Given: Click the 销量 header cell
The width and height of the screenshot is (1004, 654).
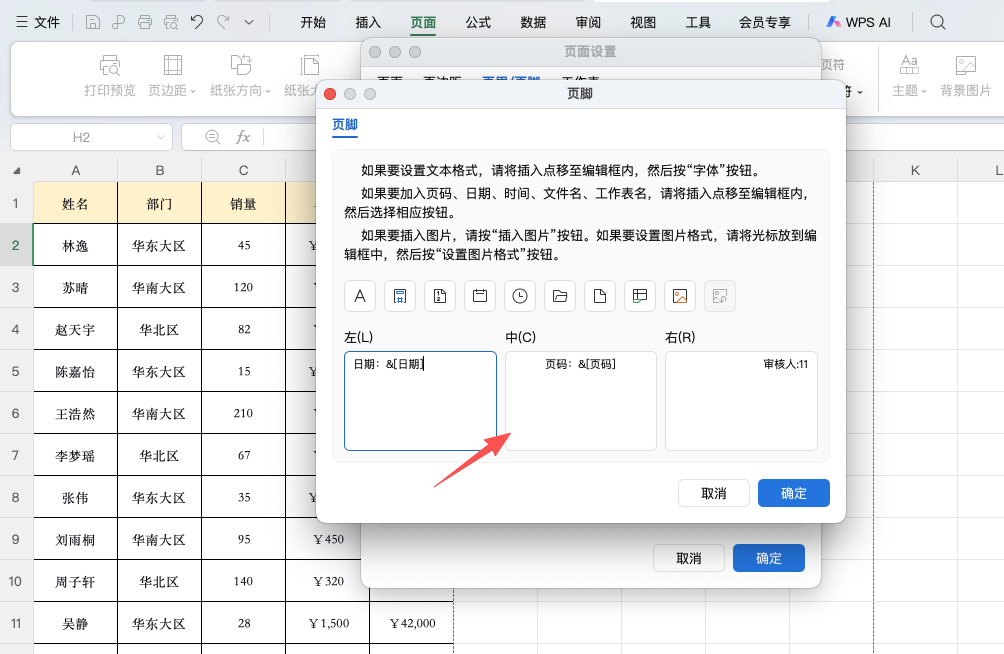Looking at the screenshot, I should point(243,204).
